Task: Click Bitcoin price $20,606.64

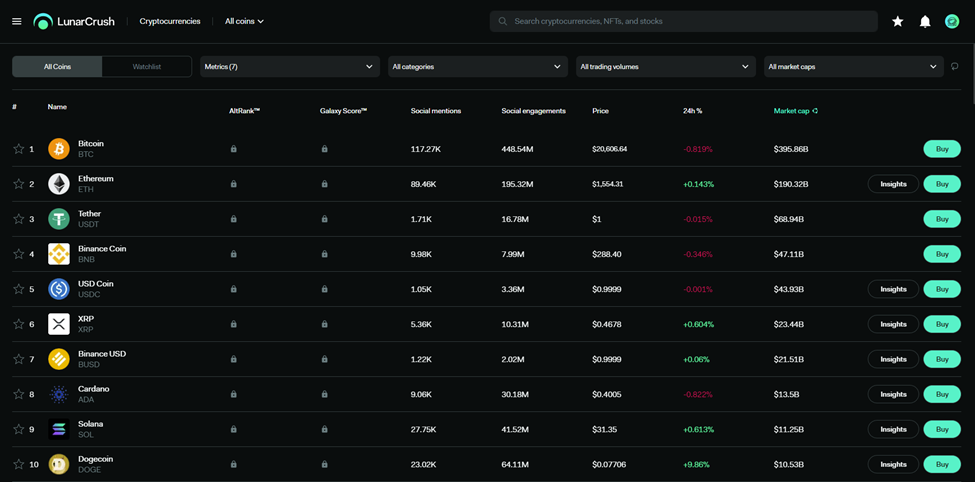Action: pyautogui.click(x=609, y=149)
